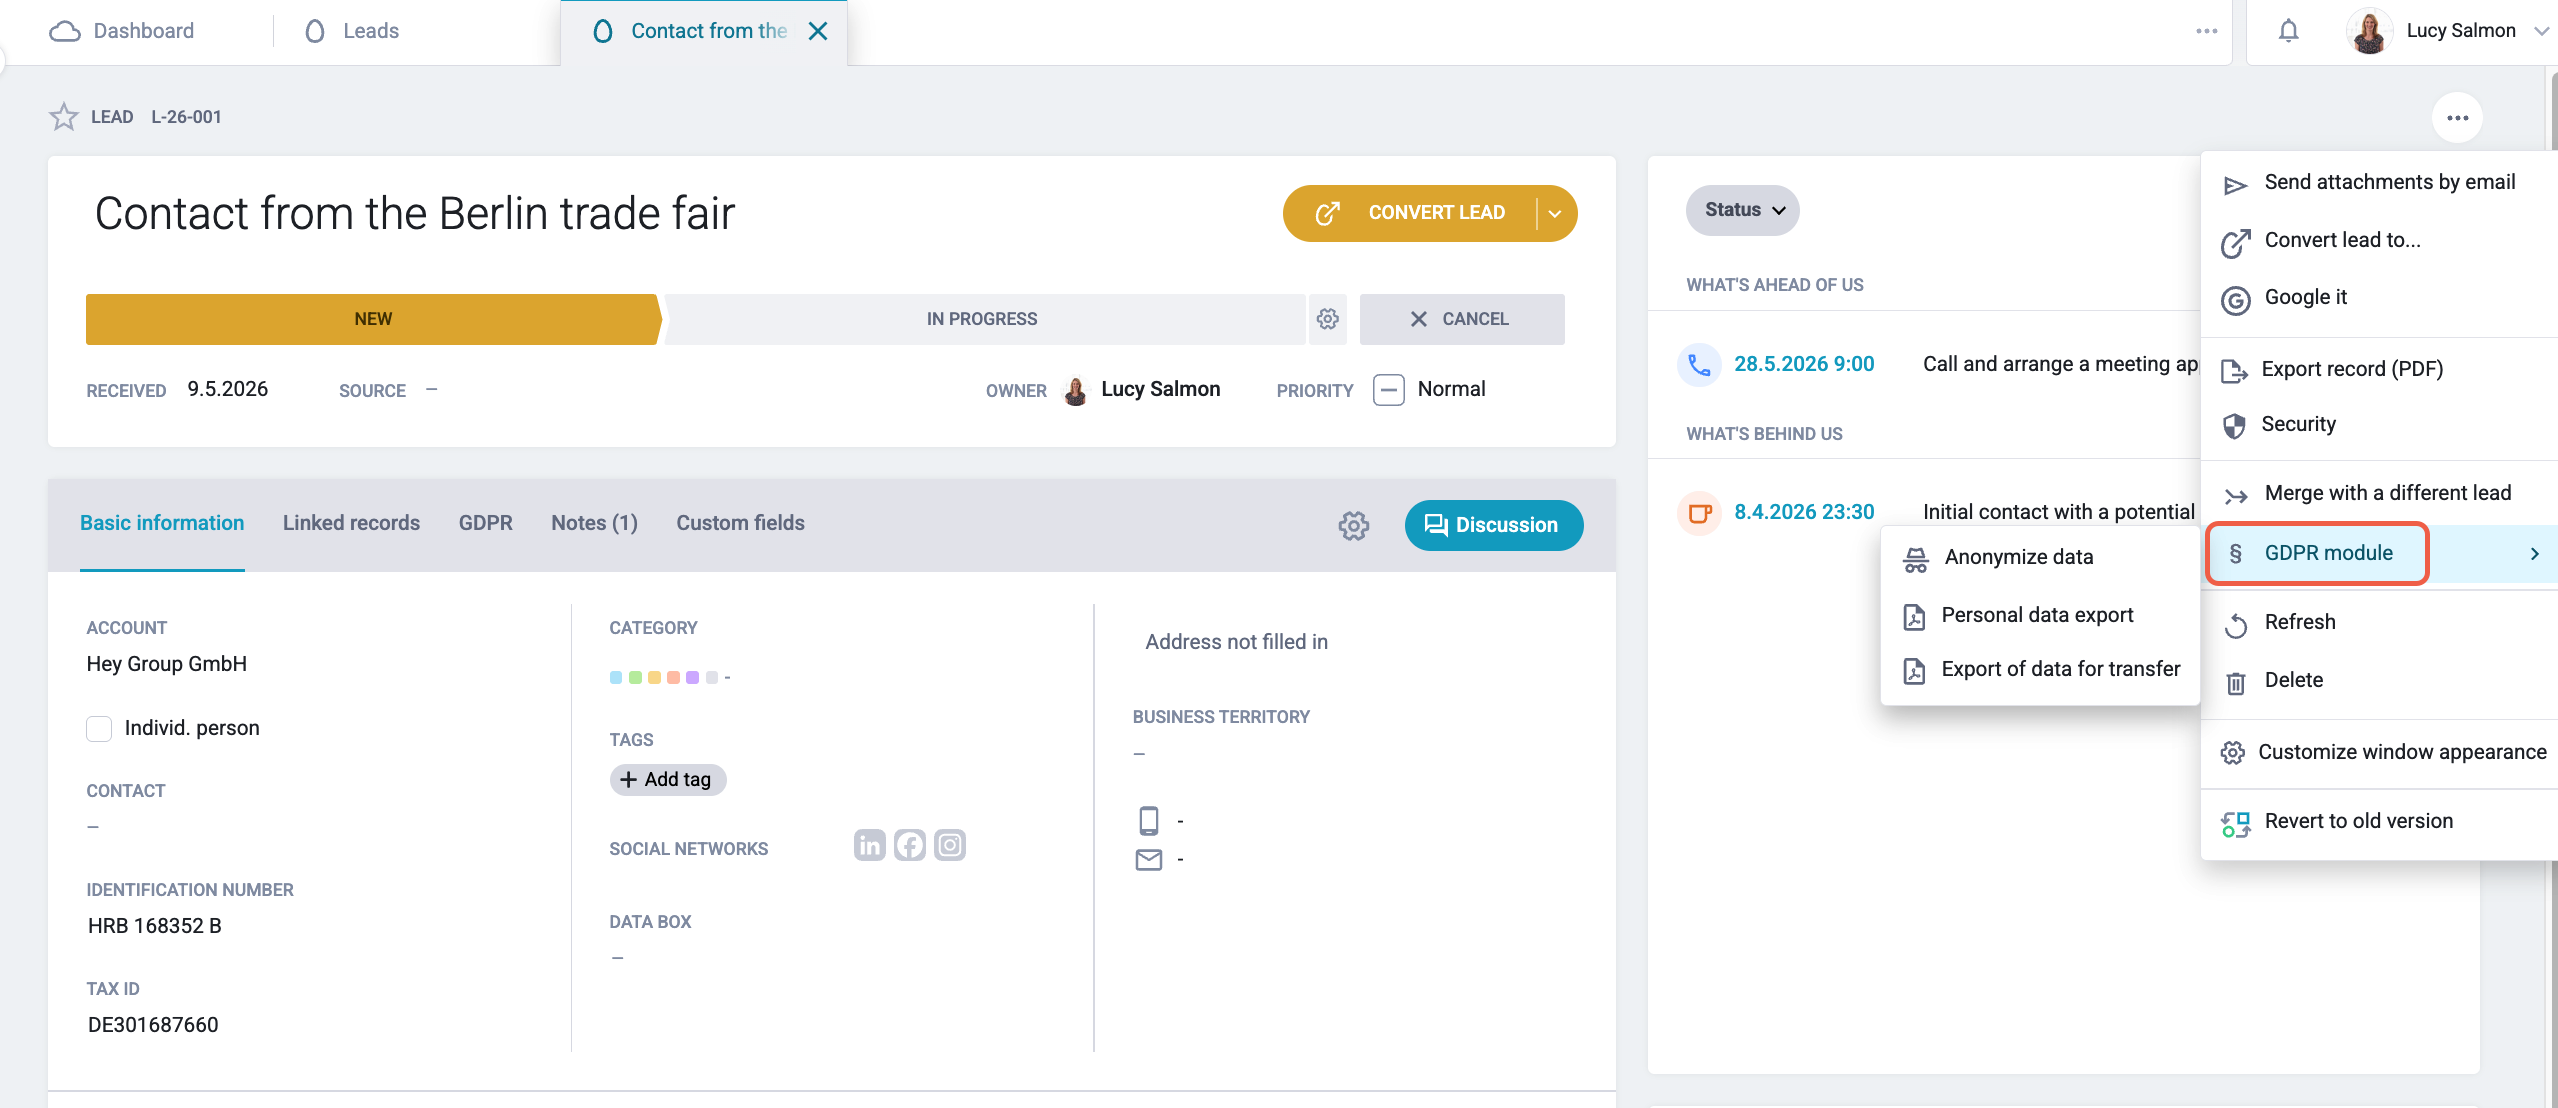Select Google it menu entry
Screen dimensions: 2558x1108
point(2379,297)
